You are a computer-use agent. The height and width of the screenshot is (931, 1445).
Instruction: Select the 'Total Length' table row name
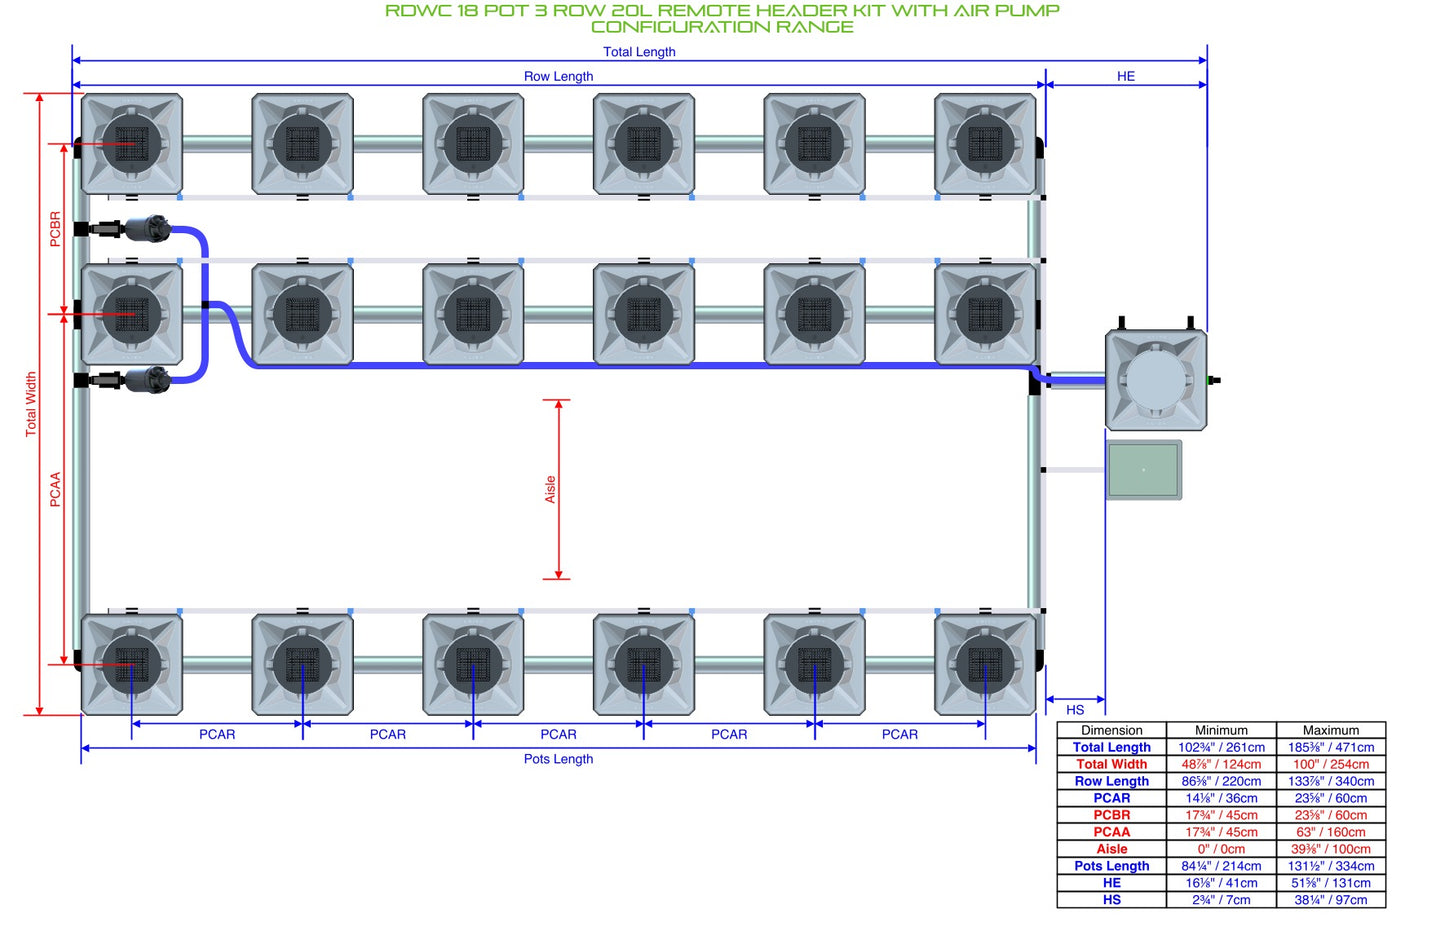[x=1112, y=748]
